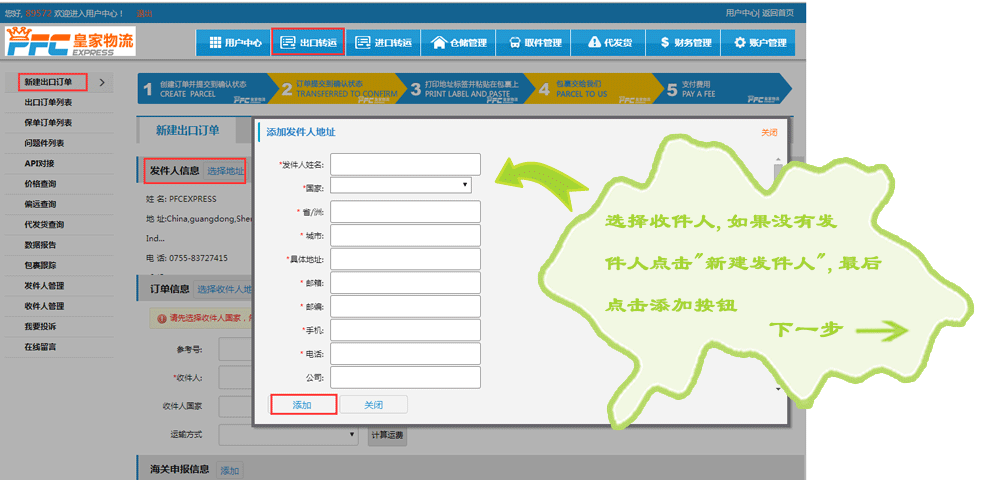Open the 进口转运 menu

383,42
